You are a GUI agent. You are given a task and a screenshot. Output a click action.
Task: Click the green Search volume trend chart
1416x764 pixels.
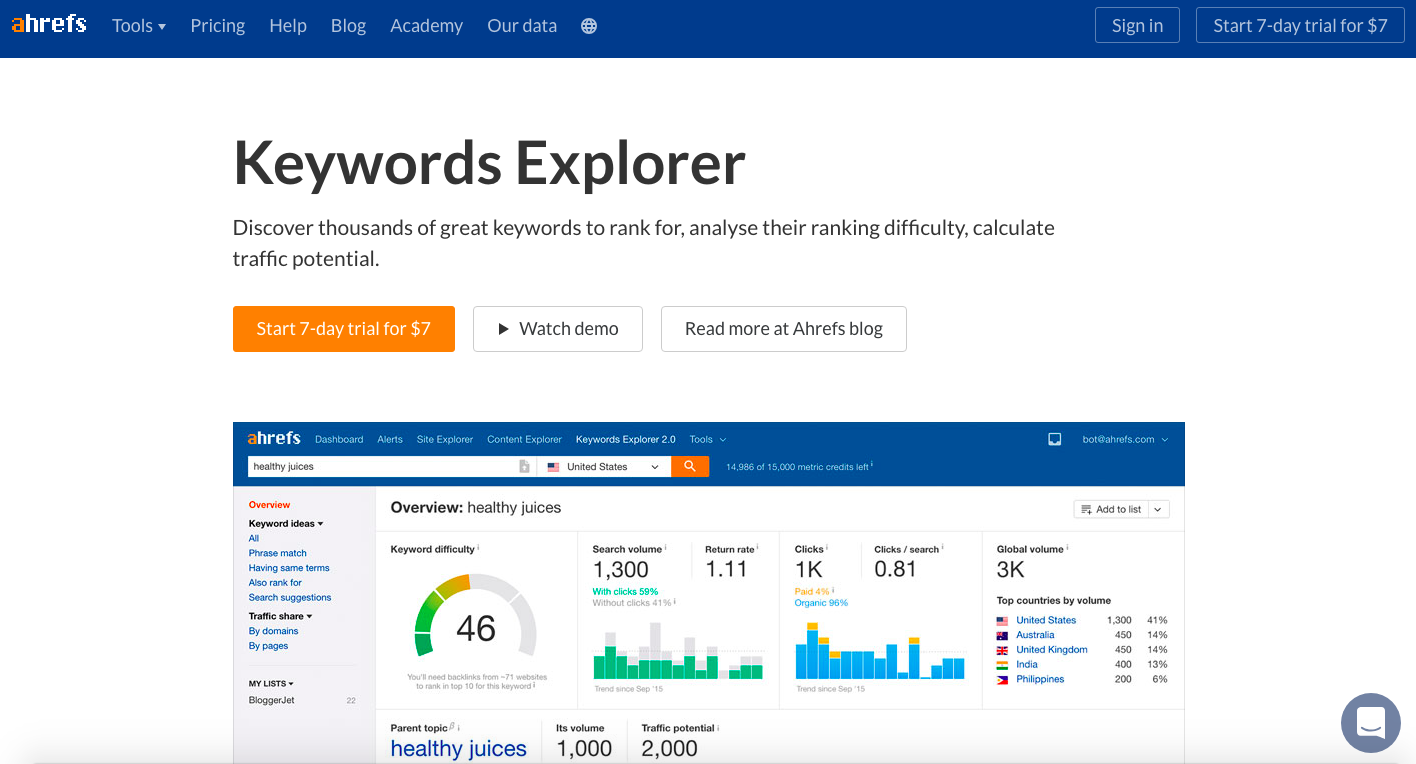pos(678,651)
